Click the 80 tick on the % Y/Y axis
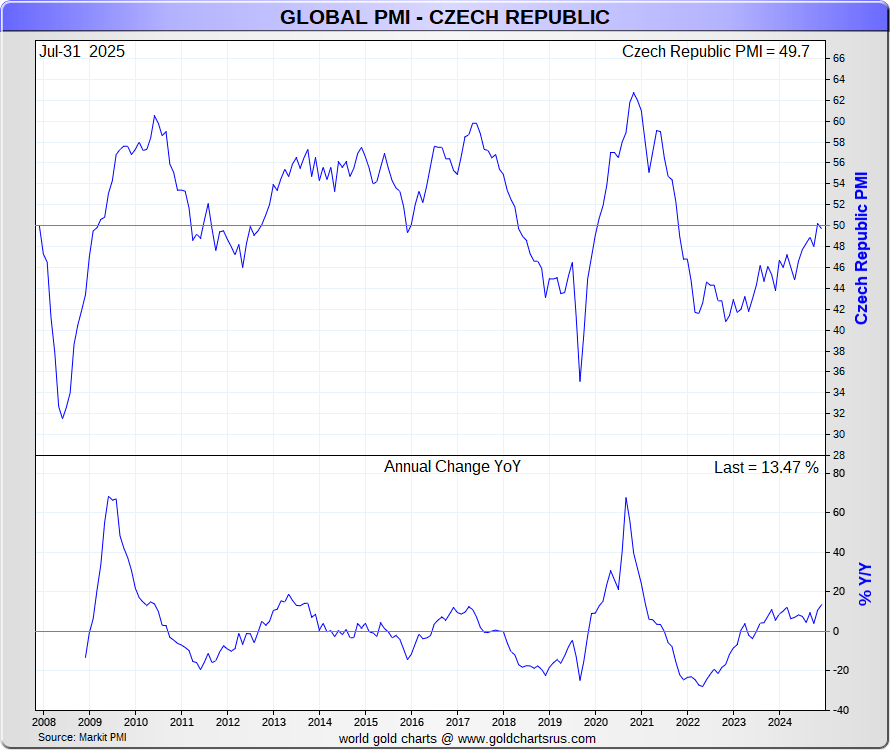Screen dimensions: 890x750 839,474
